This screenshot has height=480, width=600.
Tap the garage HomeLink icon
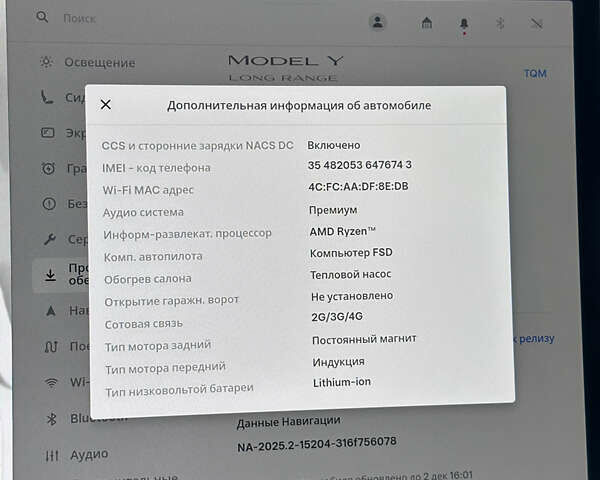point(427,22)
